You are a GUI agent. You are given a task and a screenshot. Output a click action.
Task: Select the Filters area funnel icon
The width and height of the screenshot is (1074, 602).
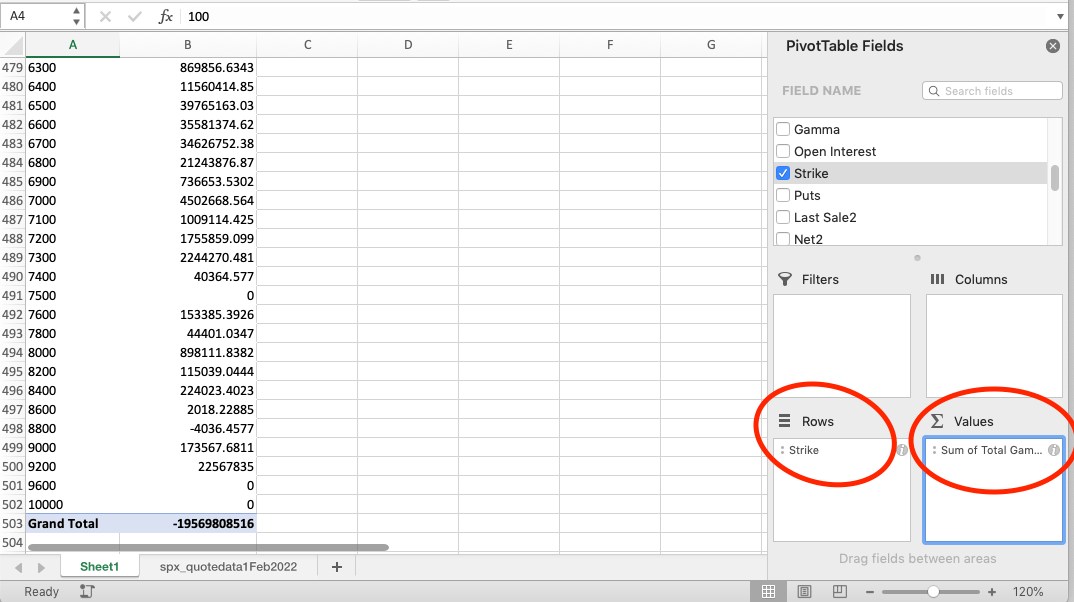[786, 279]
